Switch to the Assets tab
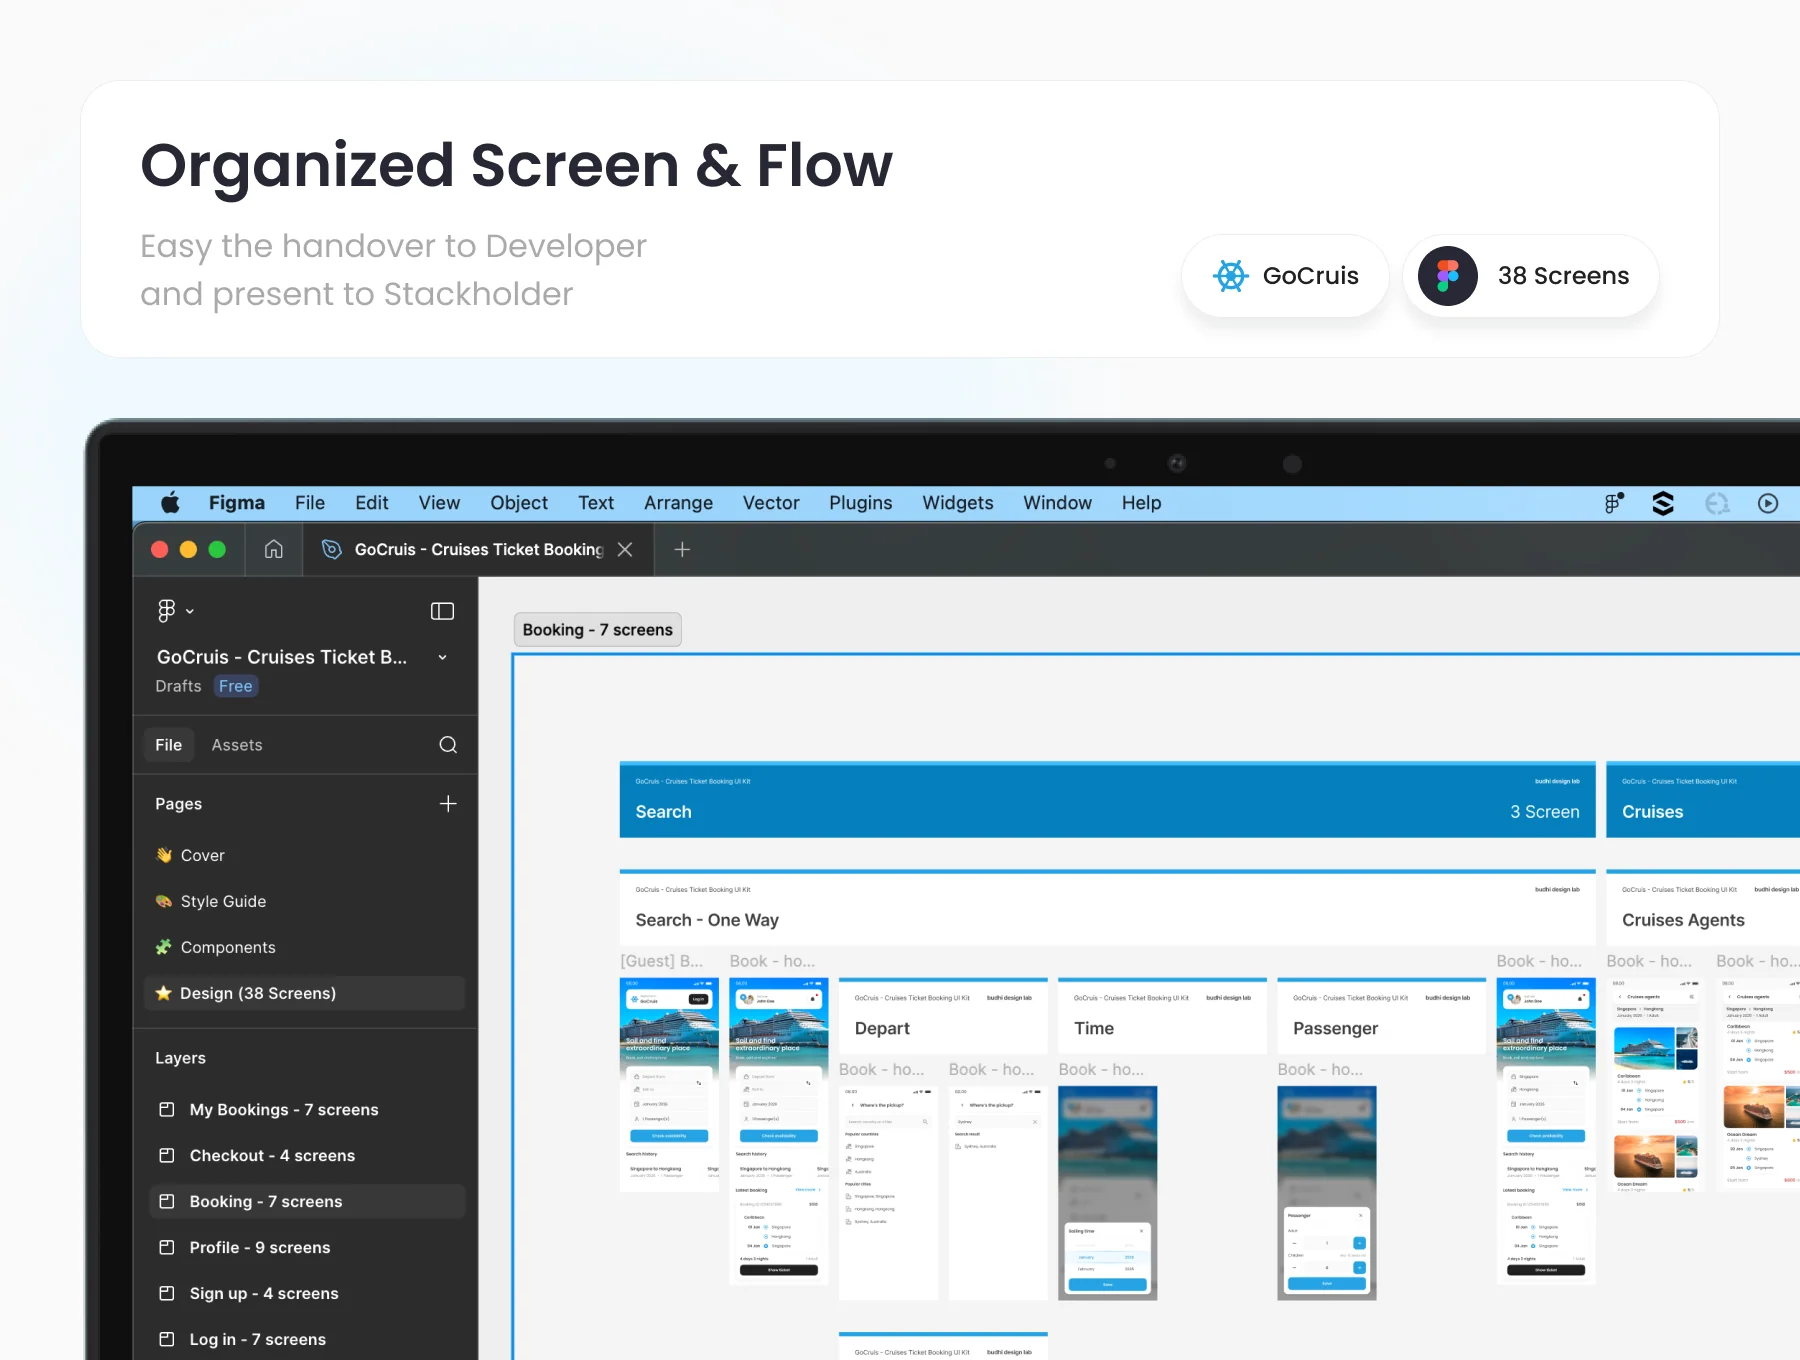 point(237,745)
